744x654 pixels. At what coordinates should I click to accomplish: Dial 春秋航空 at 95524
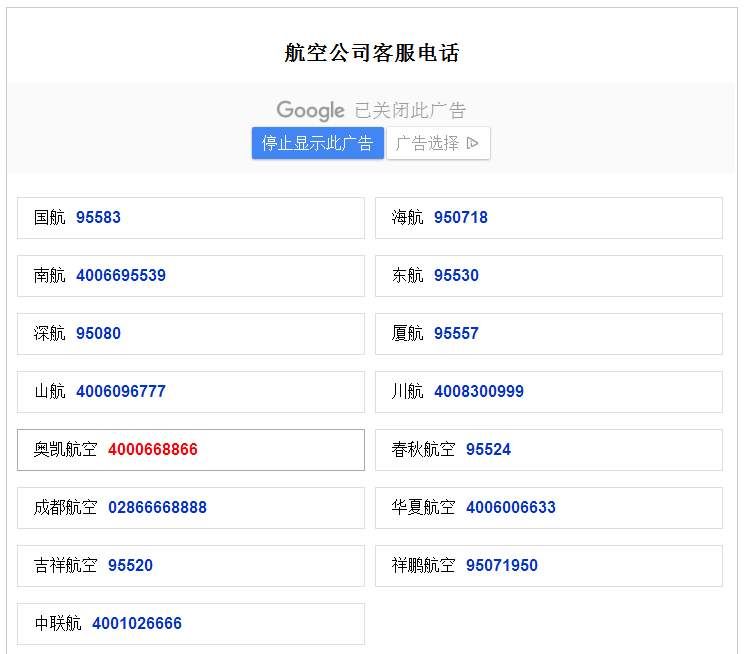[488, 449]
